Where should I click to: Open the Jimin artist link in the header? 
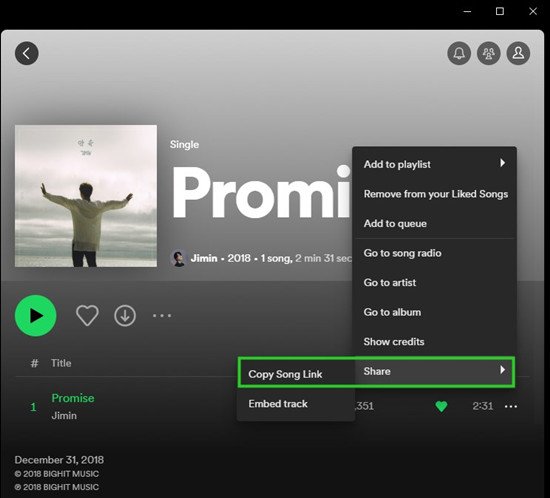point(204,258)
